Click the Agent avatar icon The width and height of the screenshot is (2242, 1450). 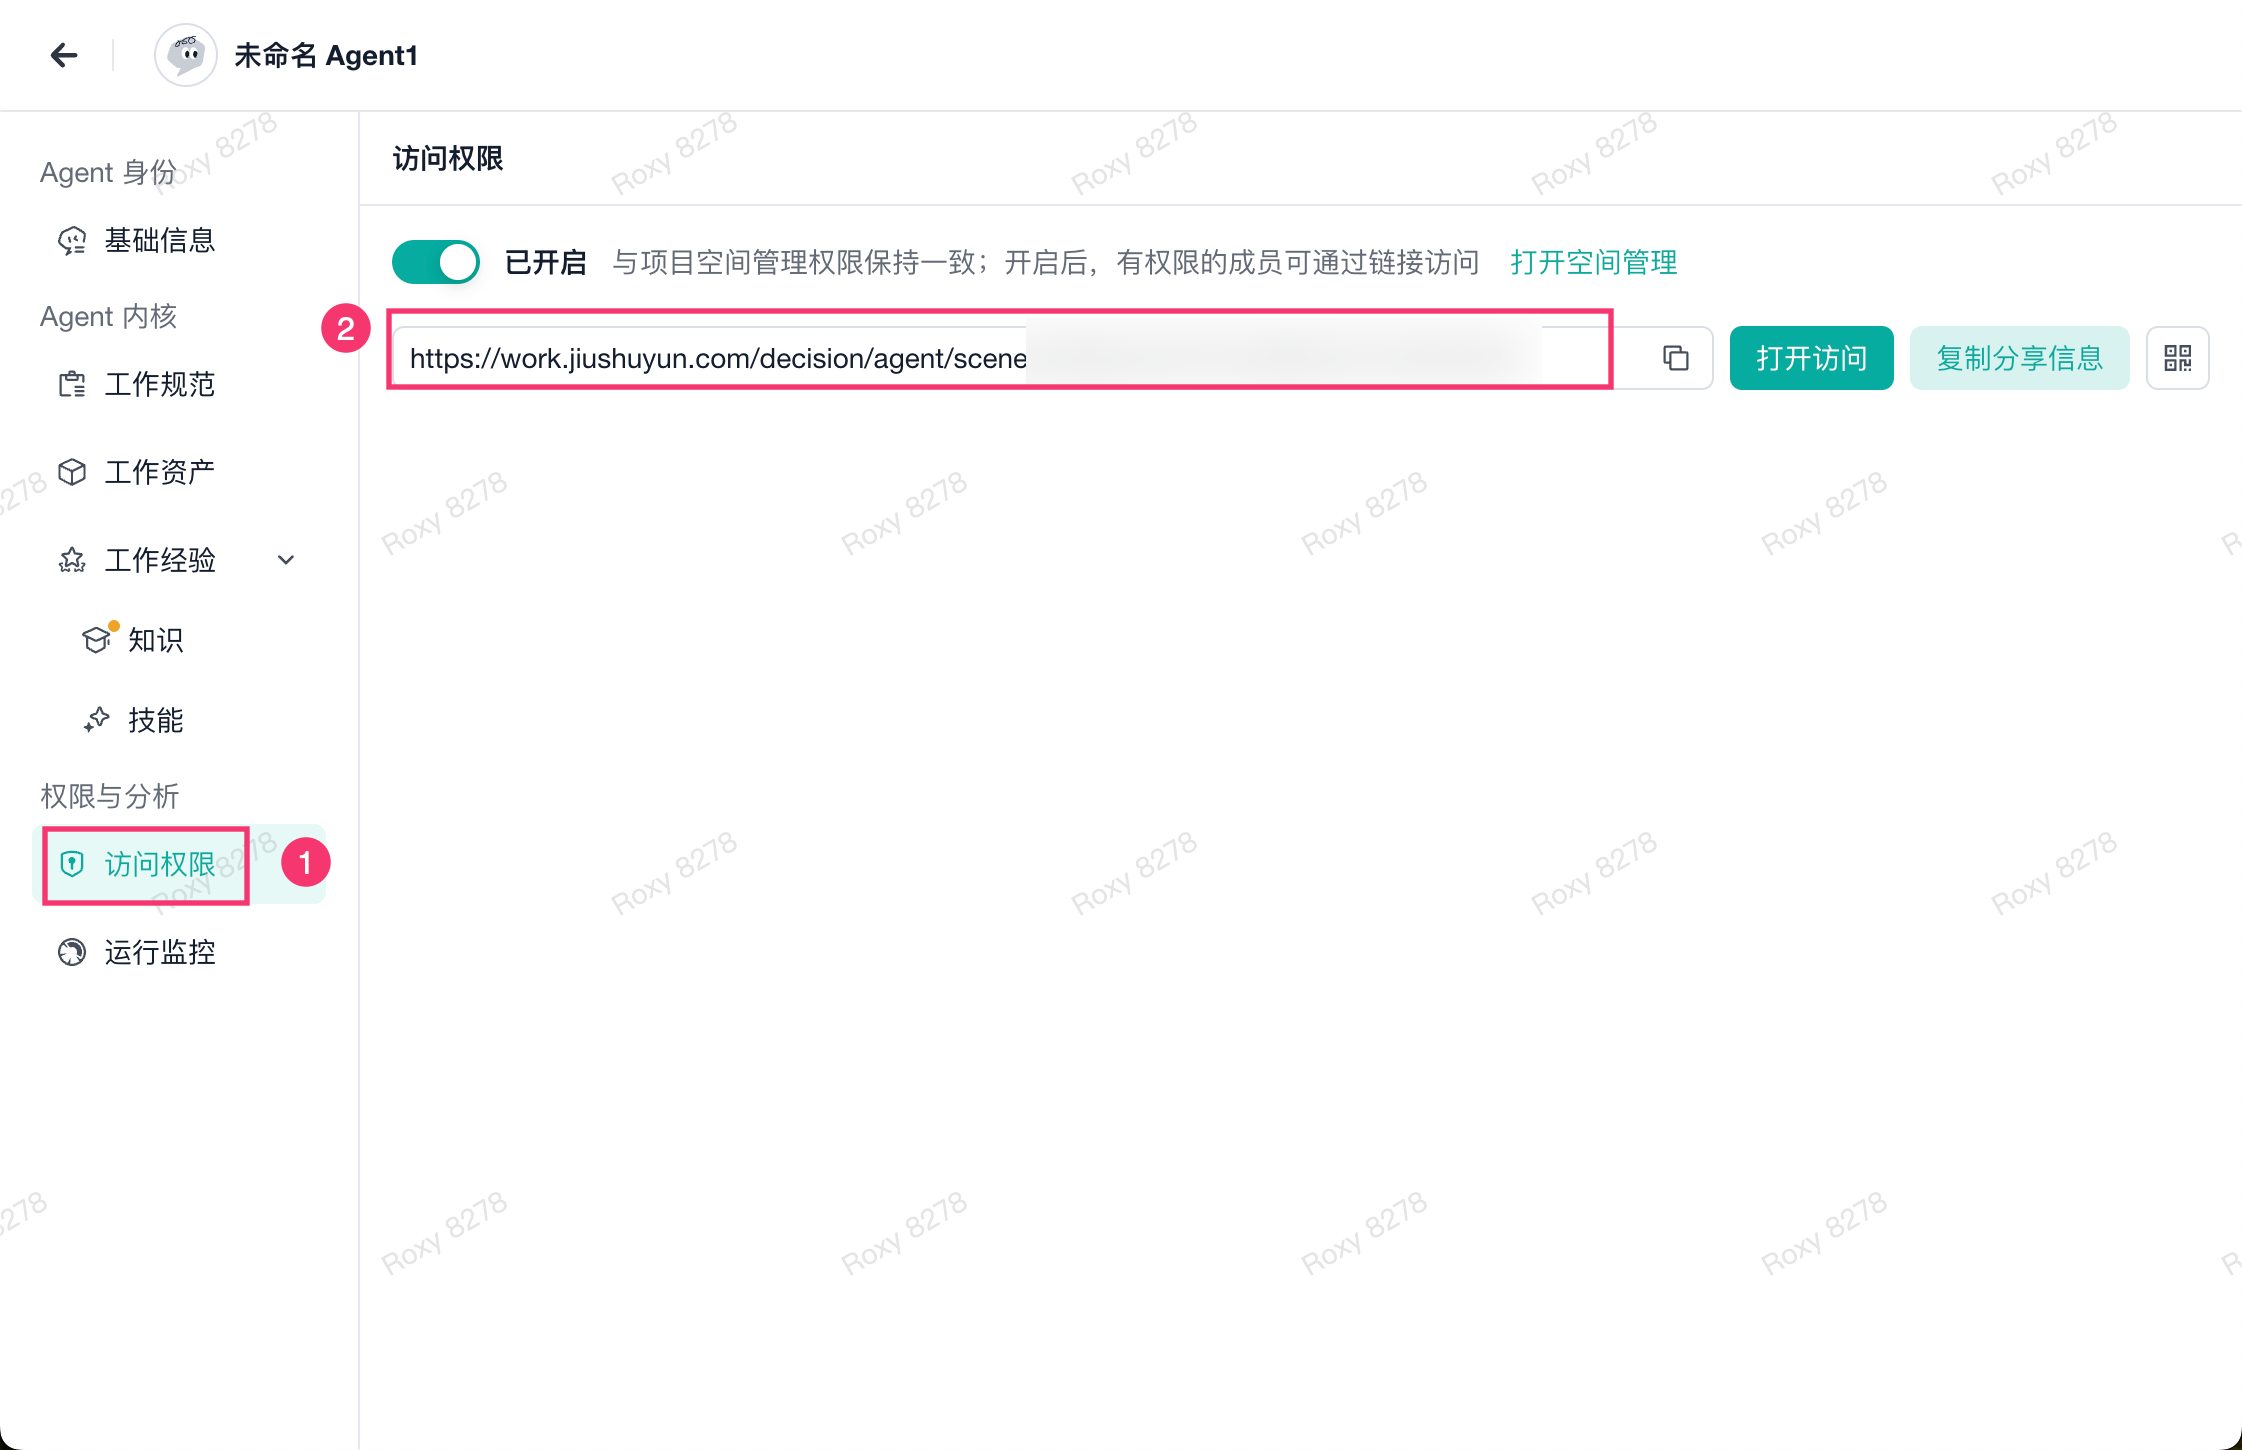186,55
